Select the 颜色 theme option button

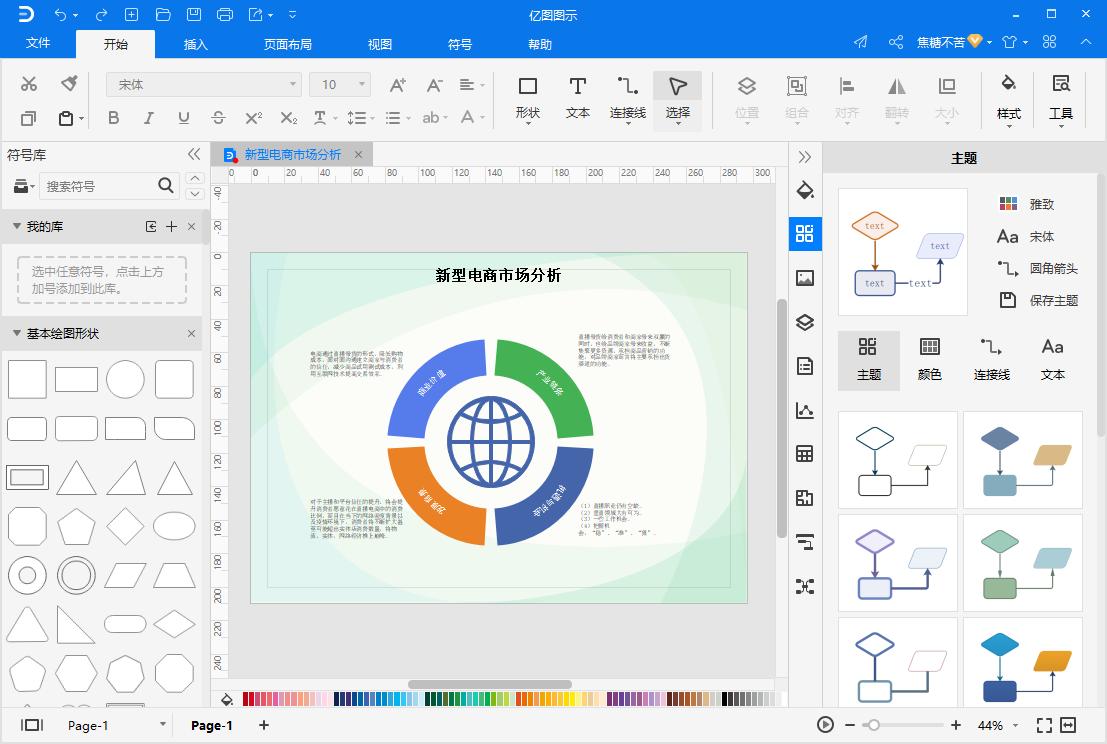click(x=929, y=359)
